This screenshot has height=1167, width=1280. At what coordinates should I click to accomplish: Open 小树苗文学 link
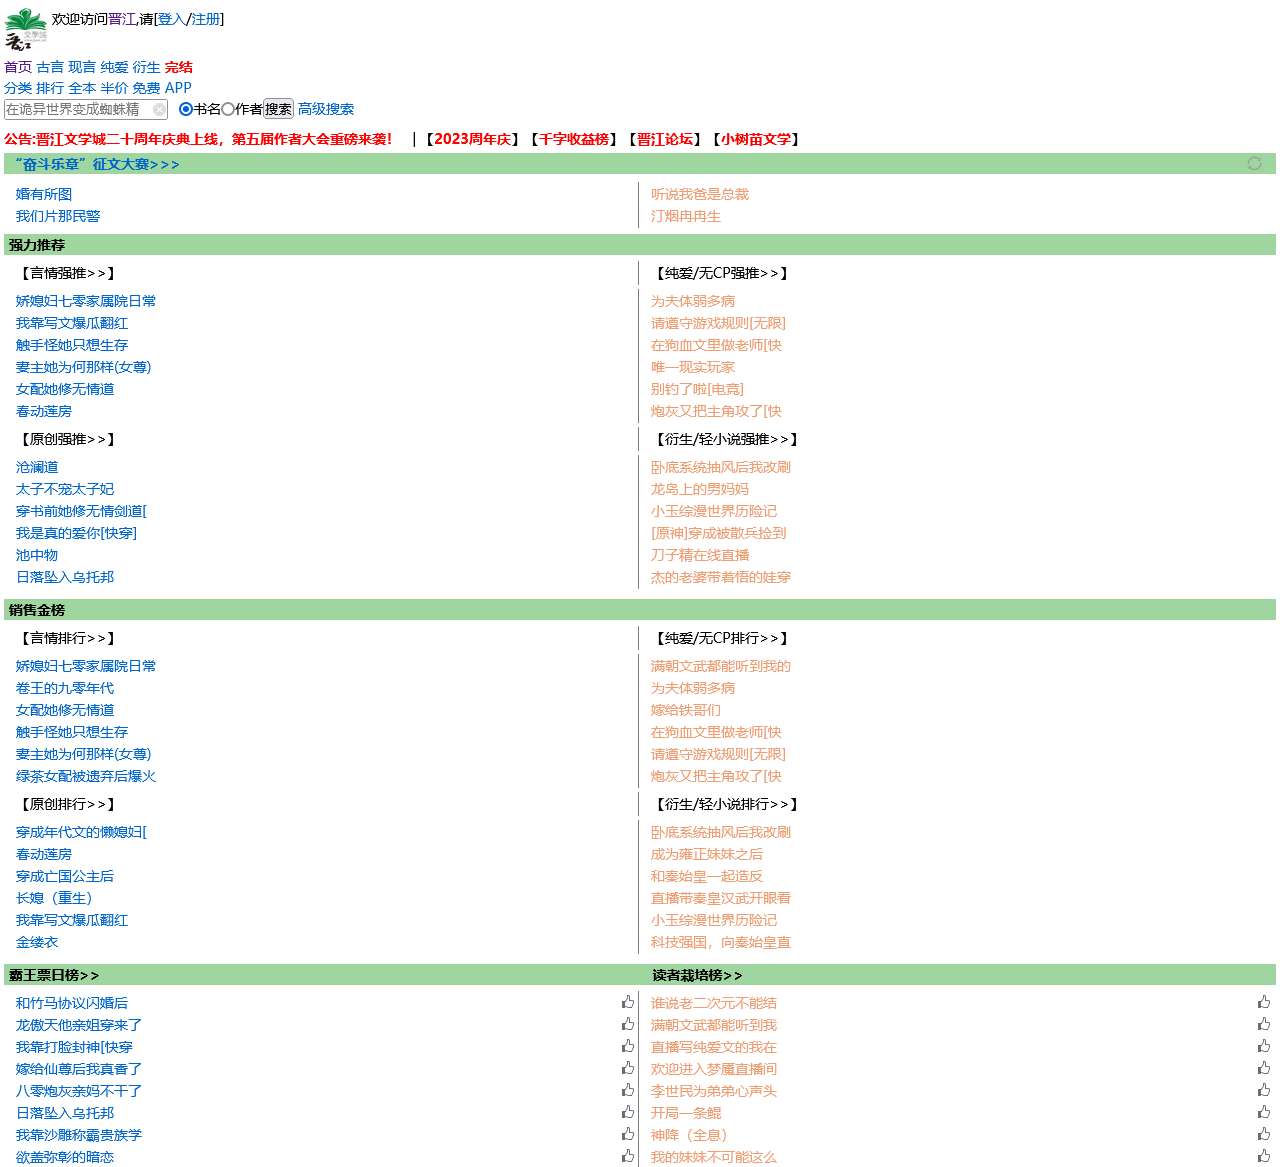pos(756,139)
